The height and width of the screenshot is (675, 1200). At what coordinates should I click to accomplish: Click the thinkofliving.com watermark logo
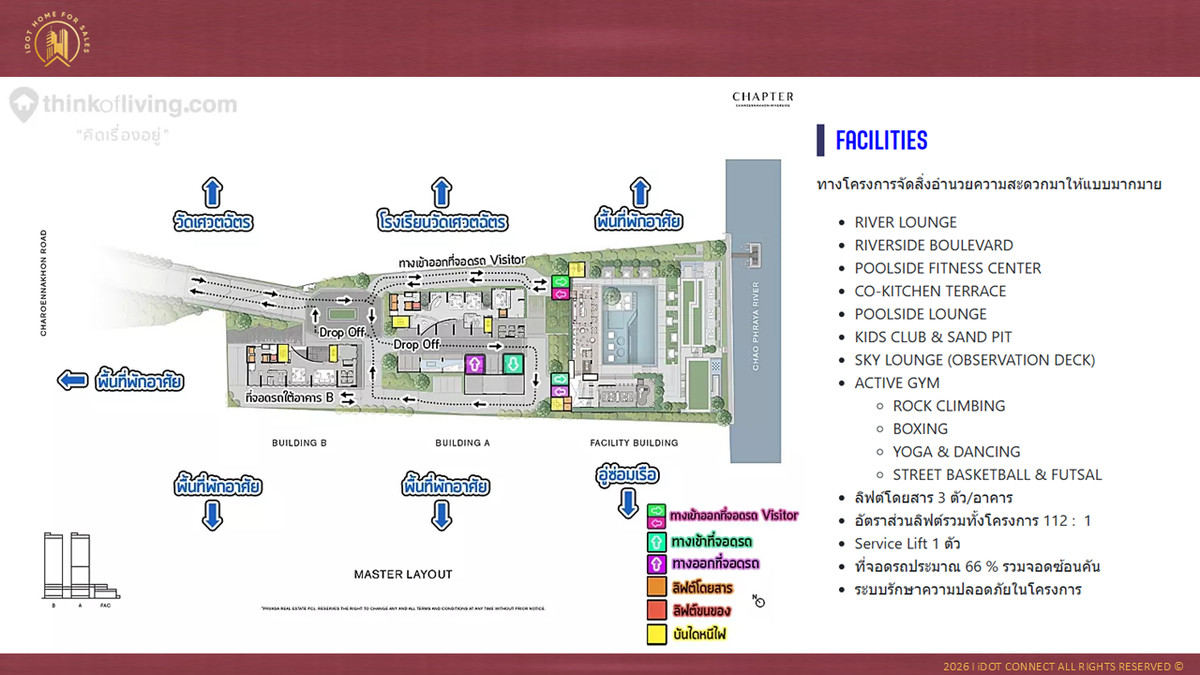pos(123,105)
